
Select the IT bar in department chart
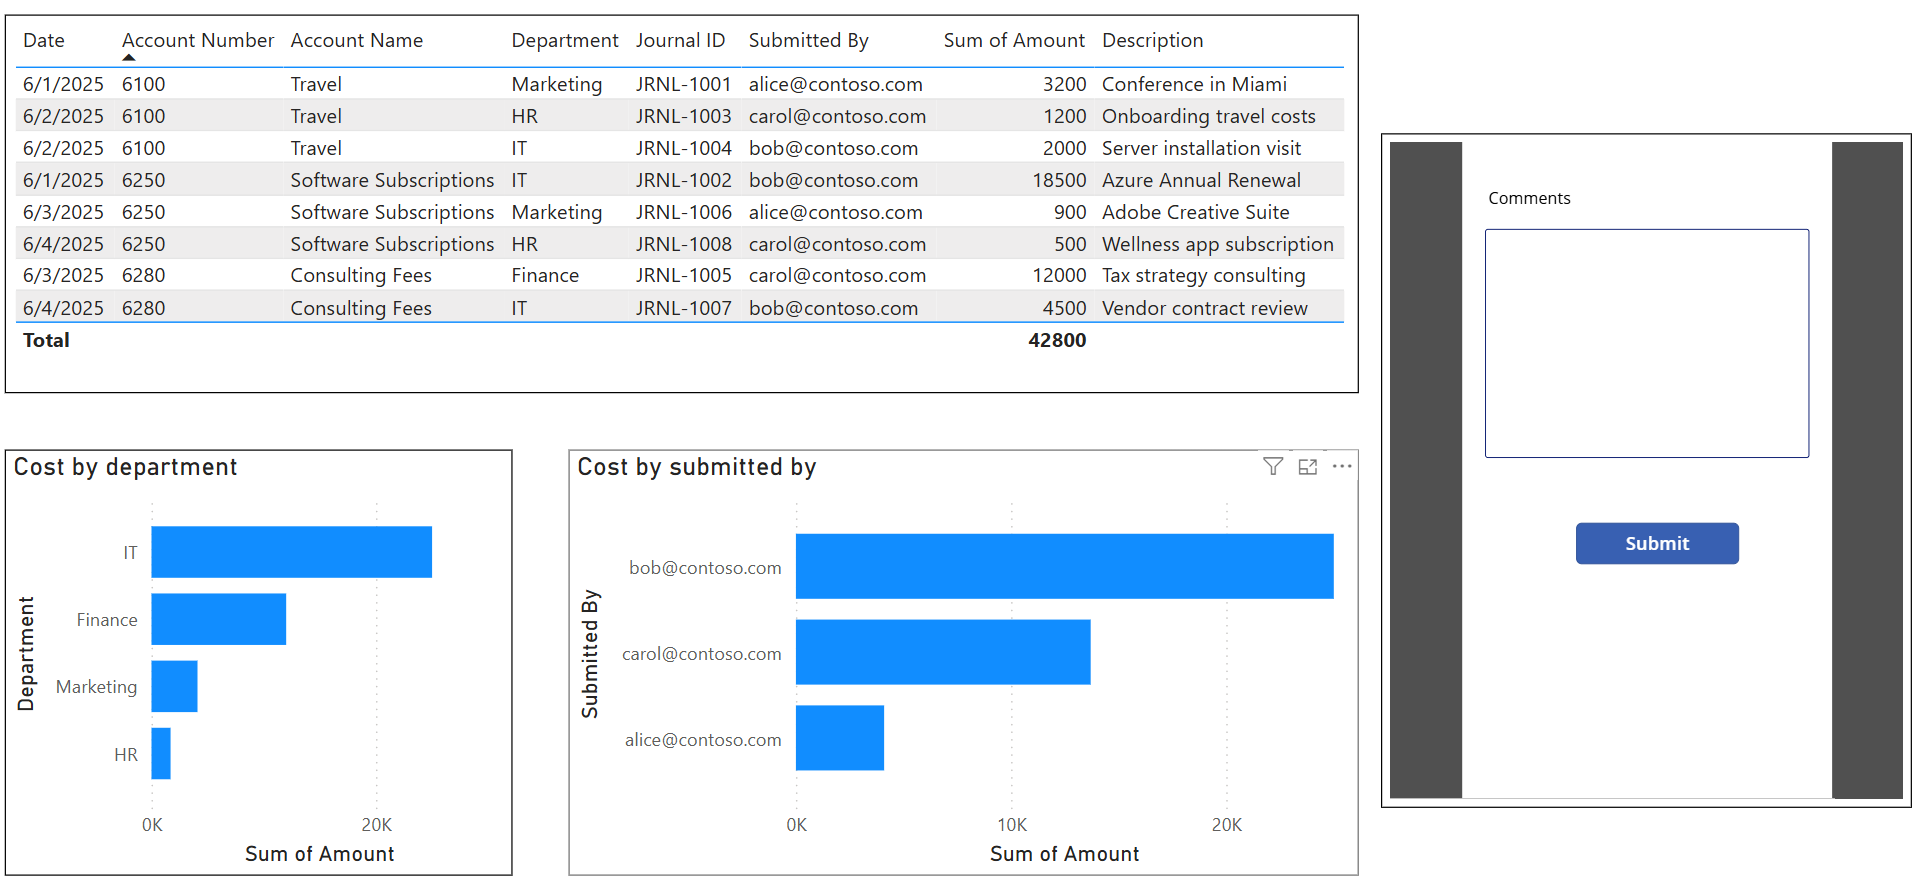[x=291, y=552]
